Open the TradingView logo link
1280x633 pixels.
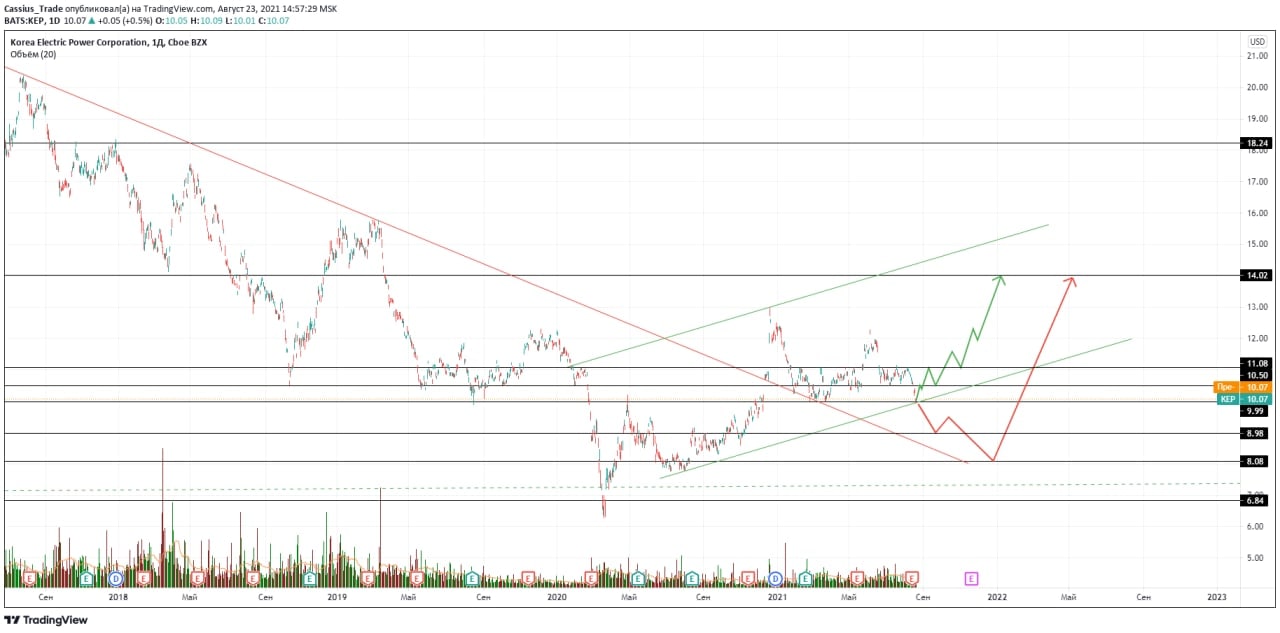click(x=46, y=620)
